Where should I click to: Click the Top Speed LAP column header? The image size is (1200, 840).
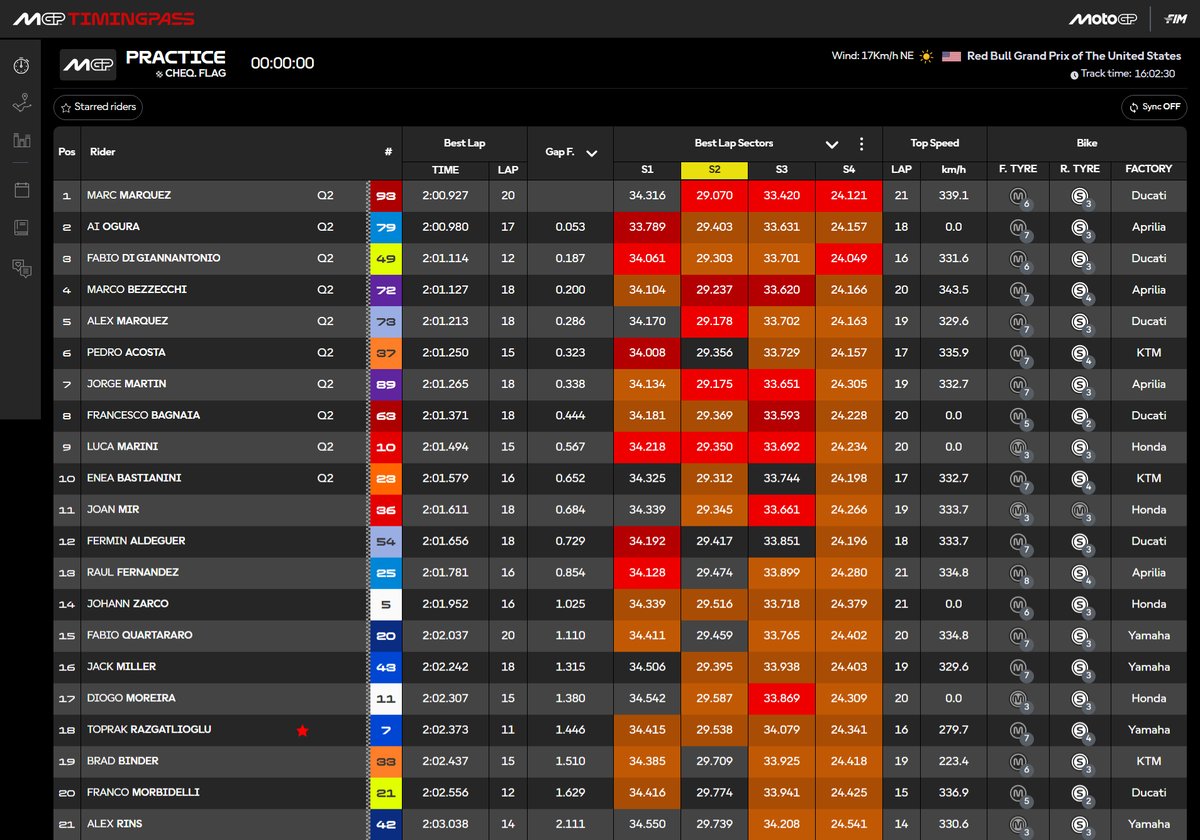pyautogui.click(x=901, y=170)
